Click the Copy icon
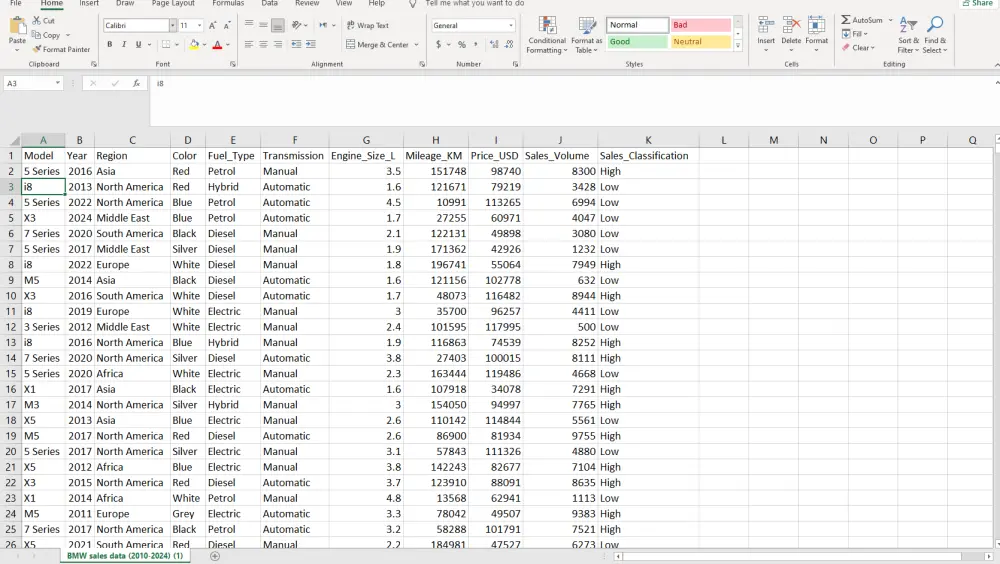The width and height of the screenshot is (1000, 564). (37, 35)
